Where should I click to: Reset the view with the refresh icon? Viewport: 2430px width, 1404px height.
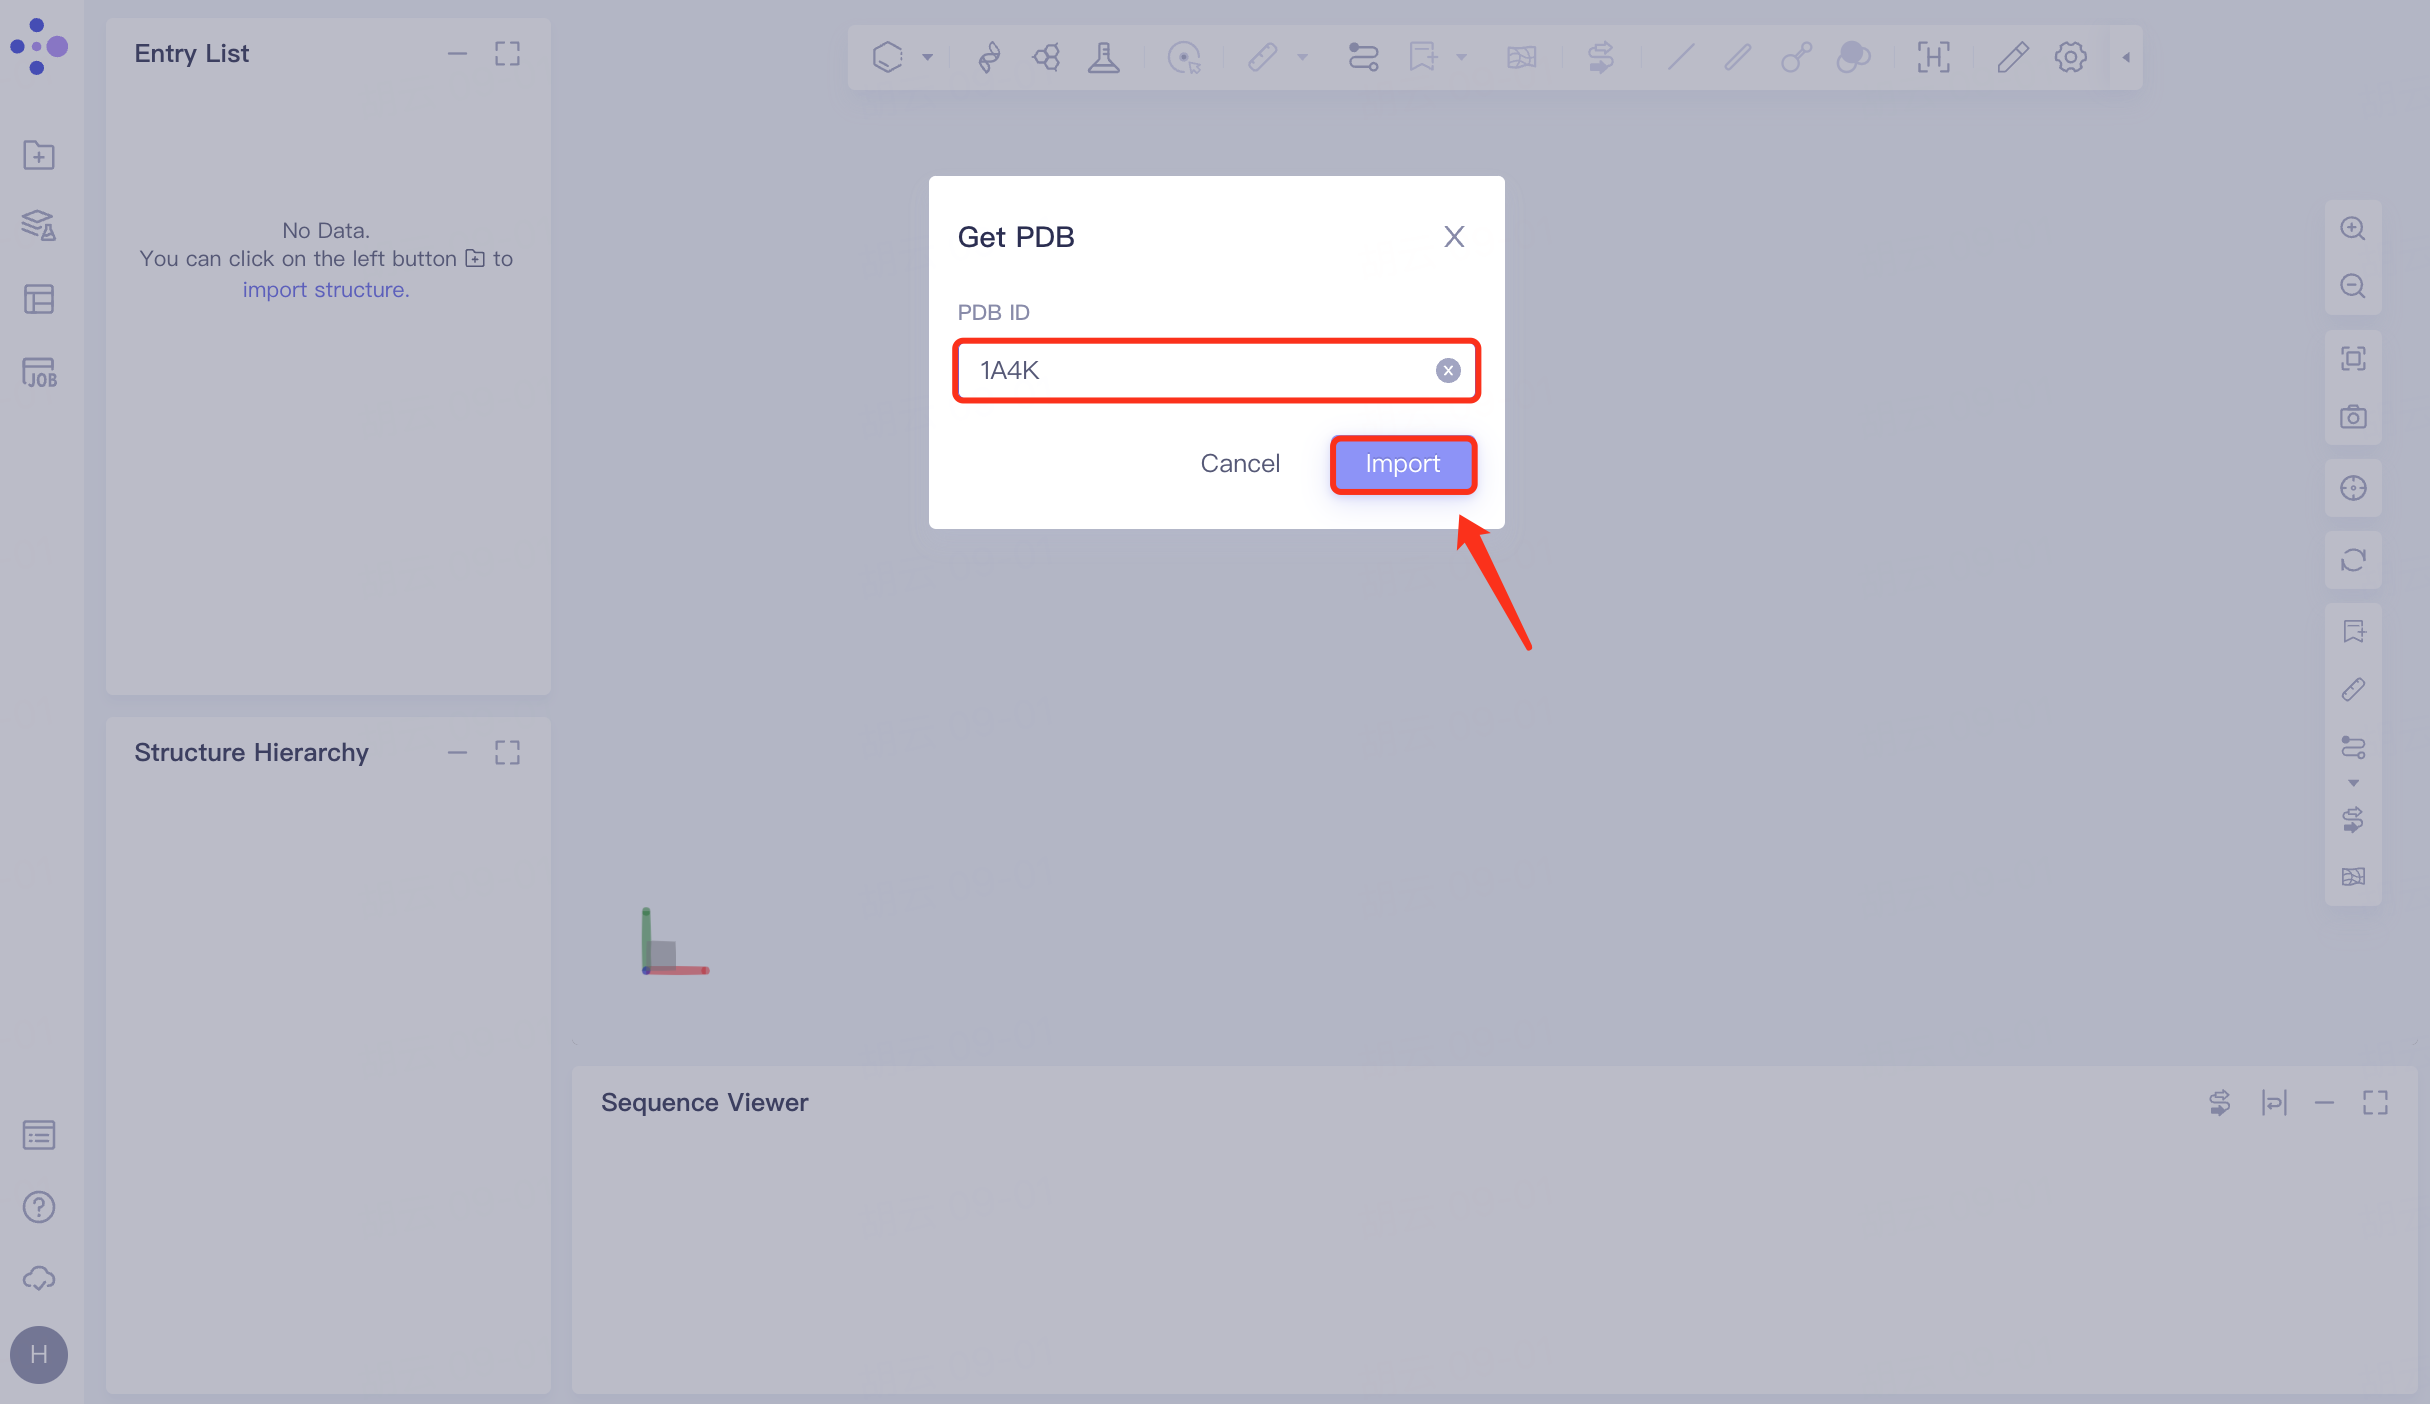coord(2354,560)
